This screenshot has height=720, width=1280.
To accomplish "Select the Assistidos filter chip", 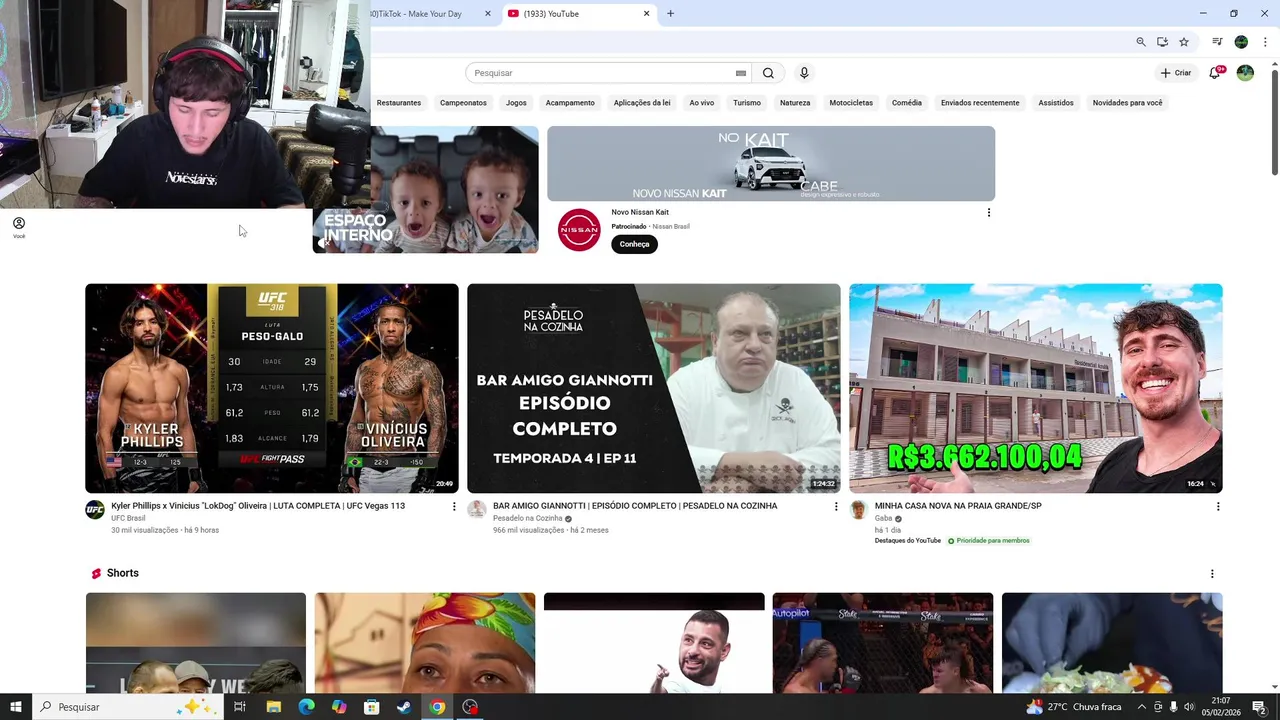I will point(1056,103).
